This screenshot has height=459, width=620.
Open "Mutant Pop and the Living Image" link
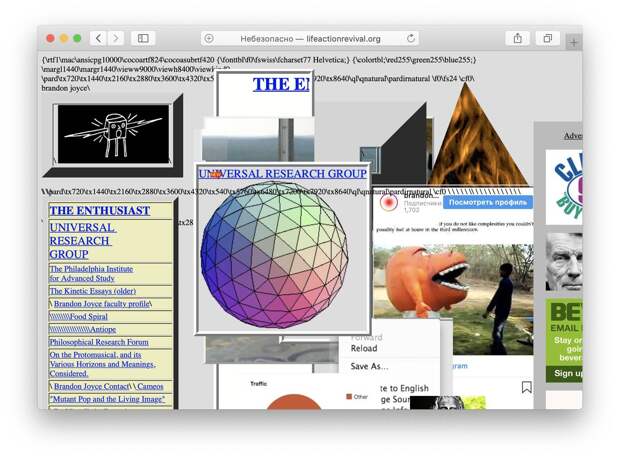107,399
